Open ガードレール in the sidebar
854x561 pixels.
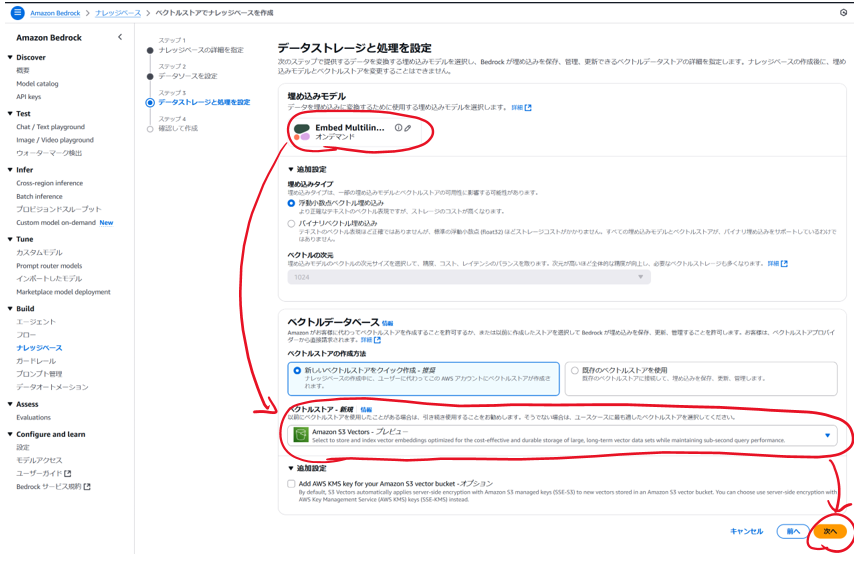[x=36, y=361]
